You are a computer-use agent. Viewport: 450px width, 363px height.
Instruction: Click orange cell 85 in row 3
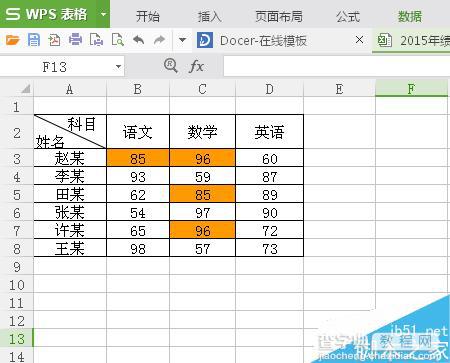point(138,158)
